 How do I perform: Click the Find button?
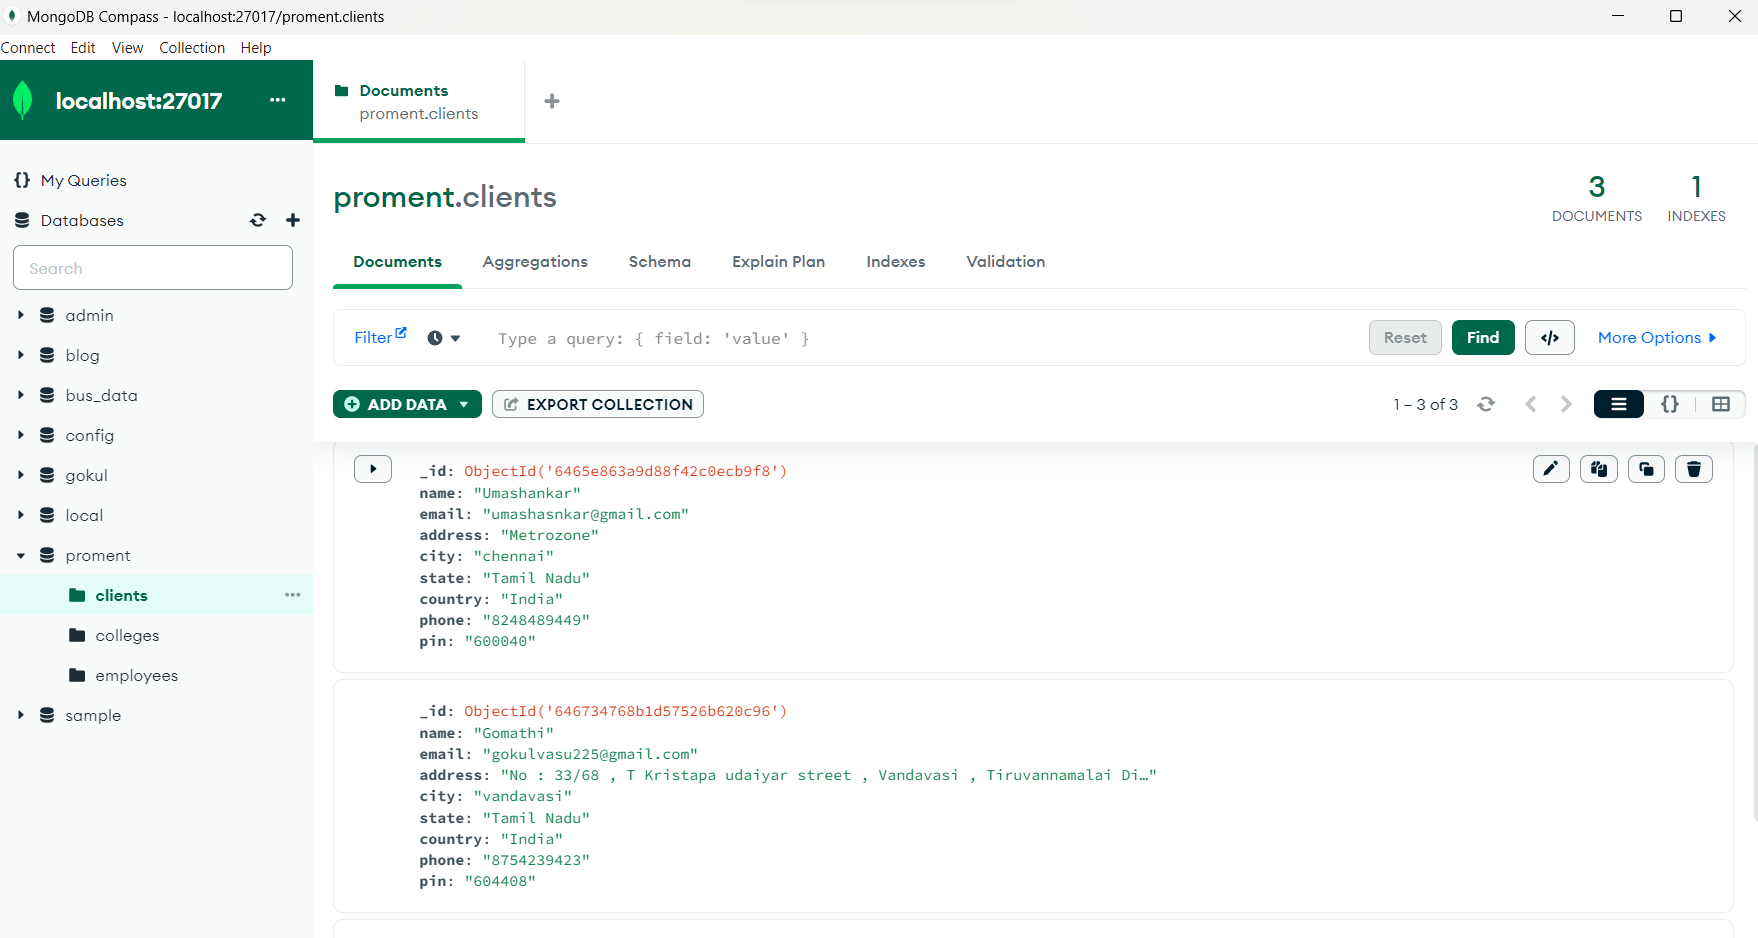pos(1483,337)
